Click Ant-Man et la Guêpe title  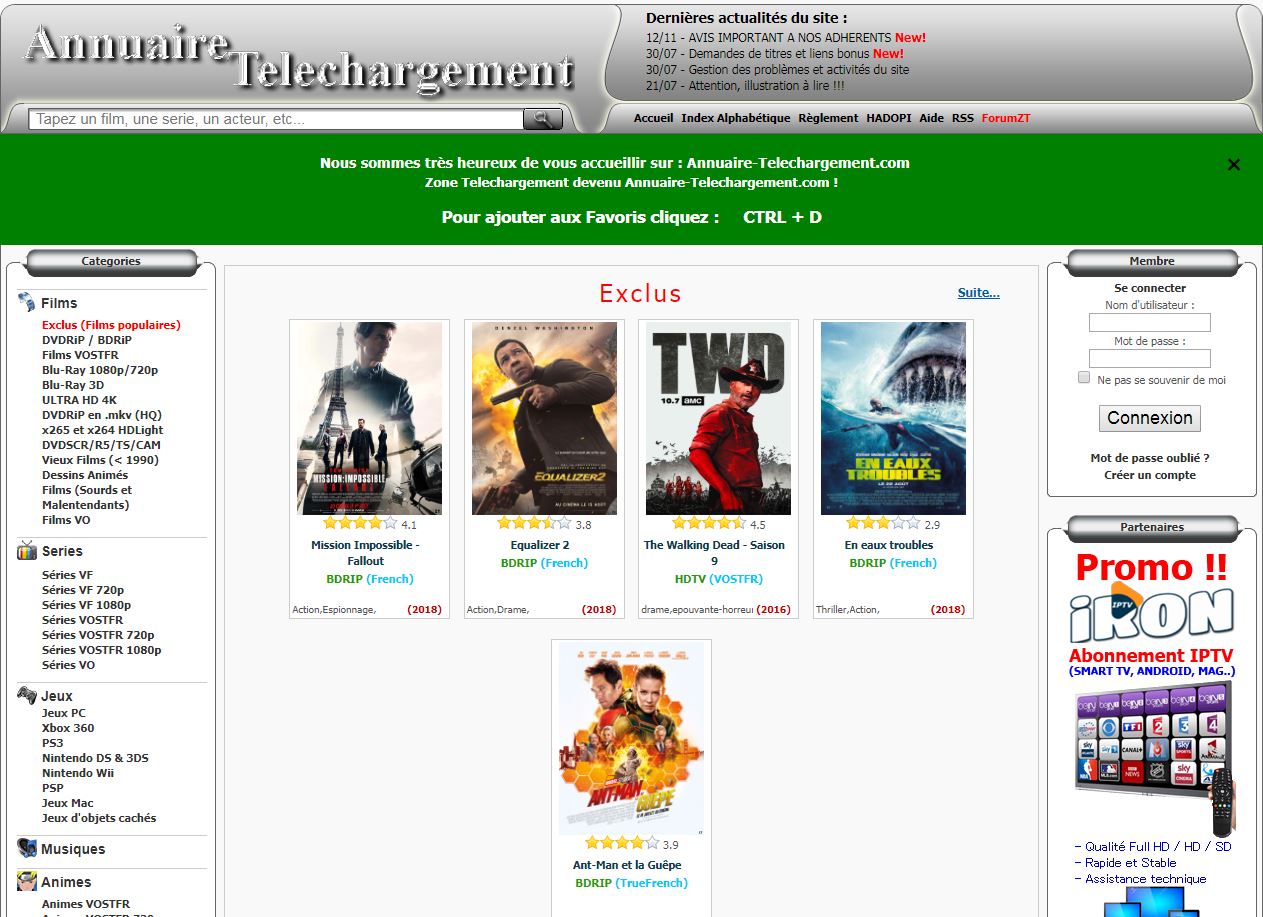click(627, 865)
